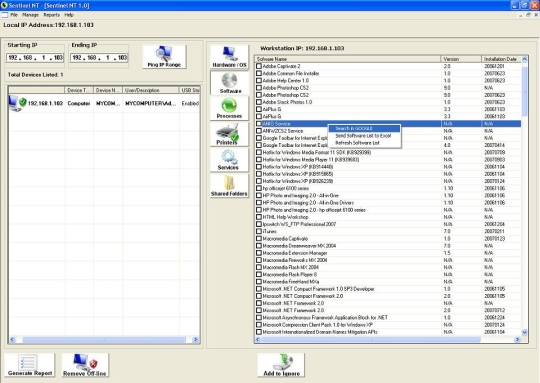
Task: Click the Enabled USB status cell
Action: click(190, 103)
